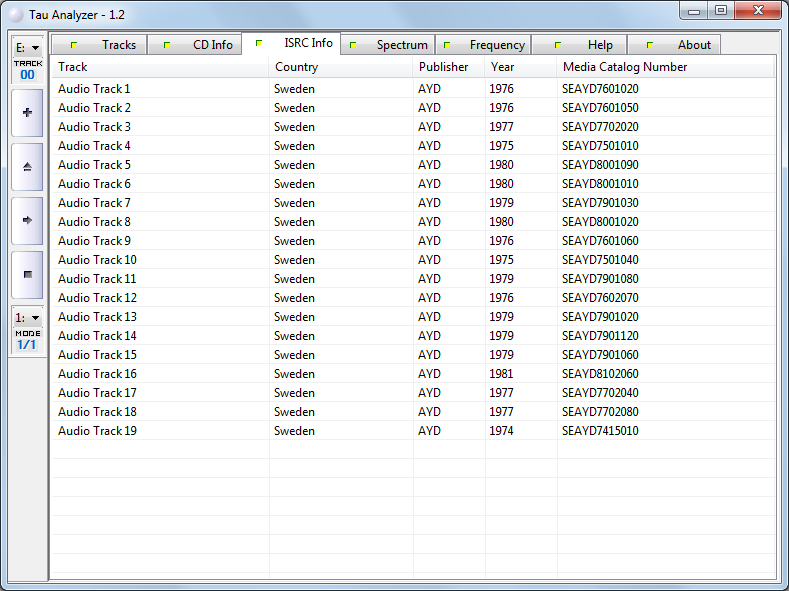Show the Frequency tab
Viewport: 789px width, 591px height.
pos(484,45)
